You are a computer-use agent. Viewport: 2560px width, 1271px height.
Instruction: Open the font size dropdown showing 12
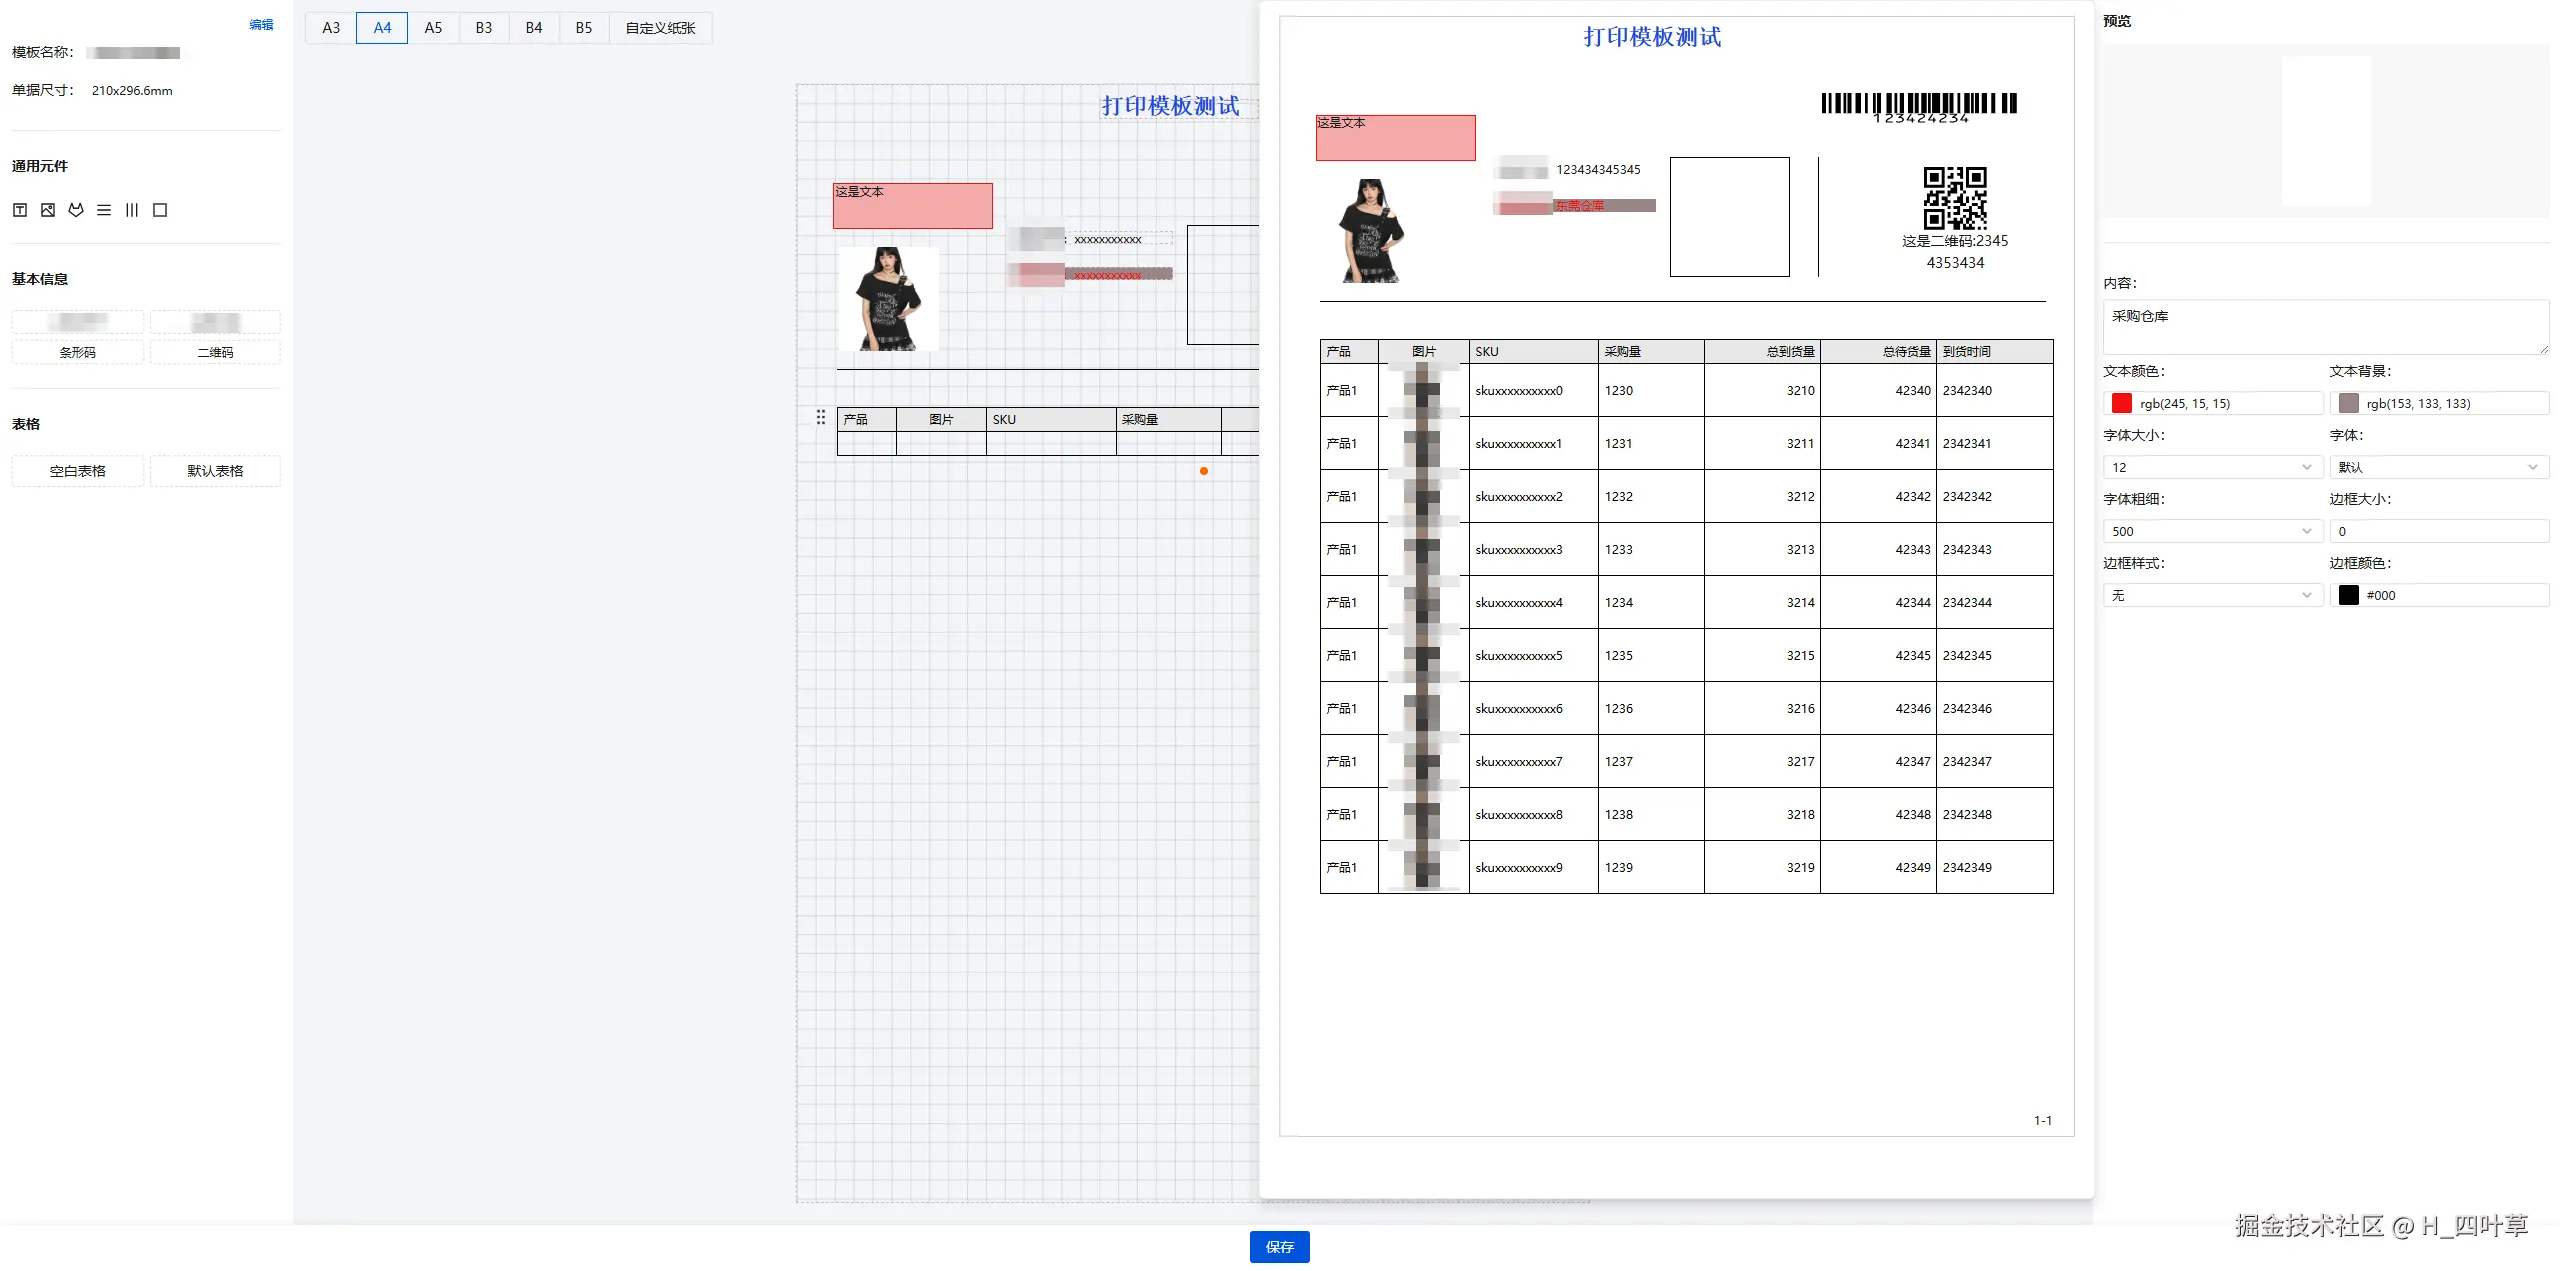coord(2211,467)
